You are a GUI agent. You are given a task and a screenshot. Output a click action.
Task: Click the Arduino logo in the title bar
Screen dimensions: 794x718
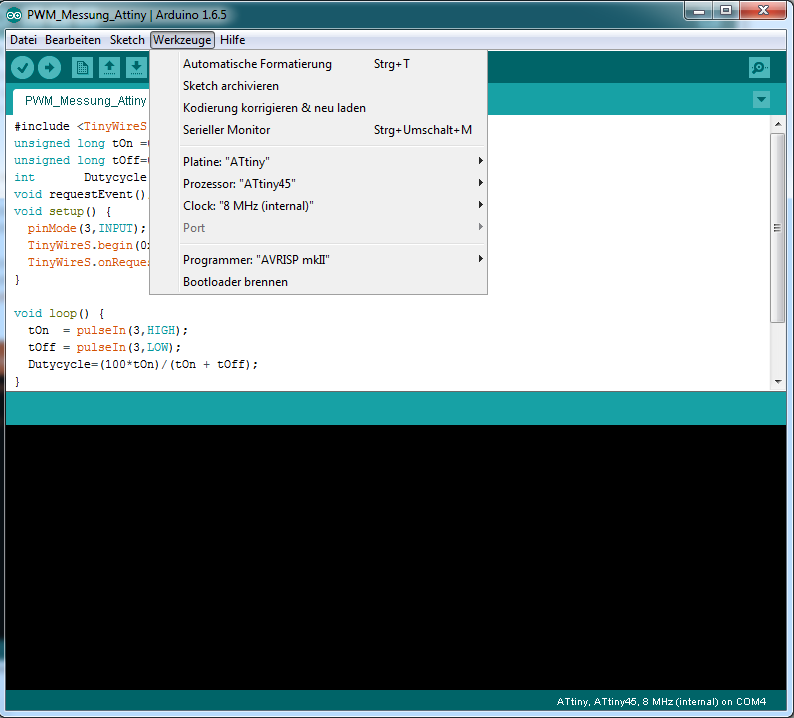[x=14, y=15]
